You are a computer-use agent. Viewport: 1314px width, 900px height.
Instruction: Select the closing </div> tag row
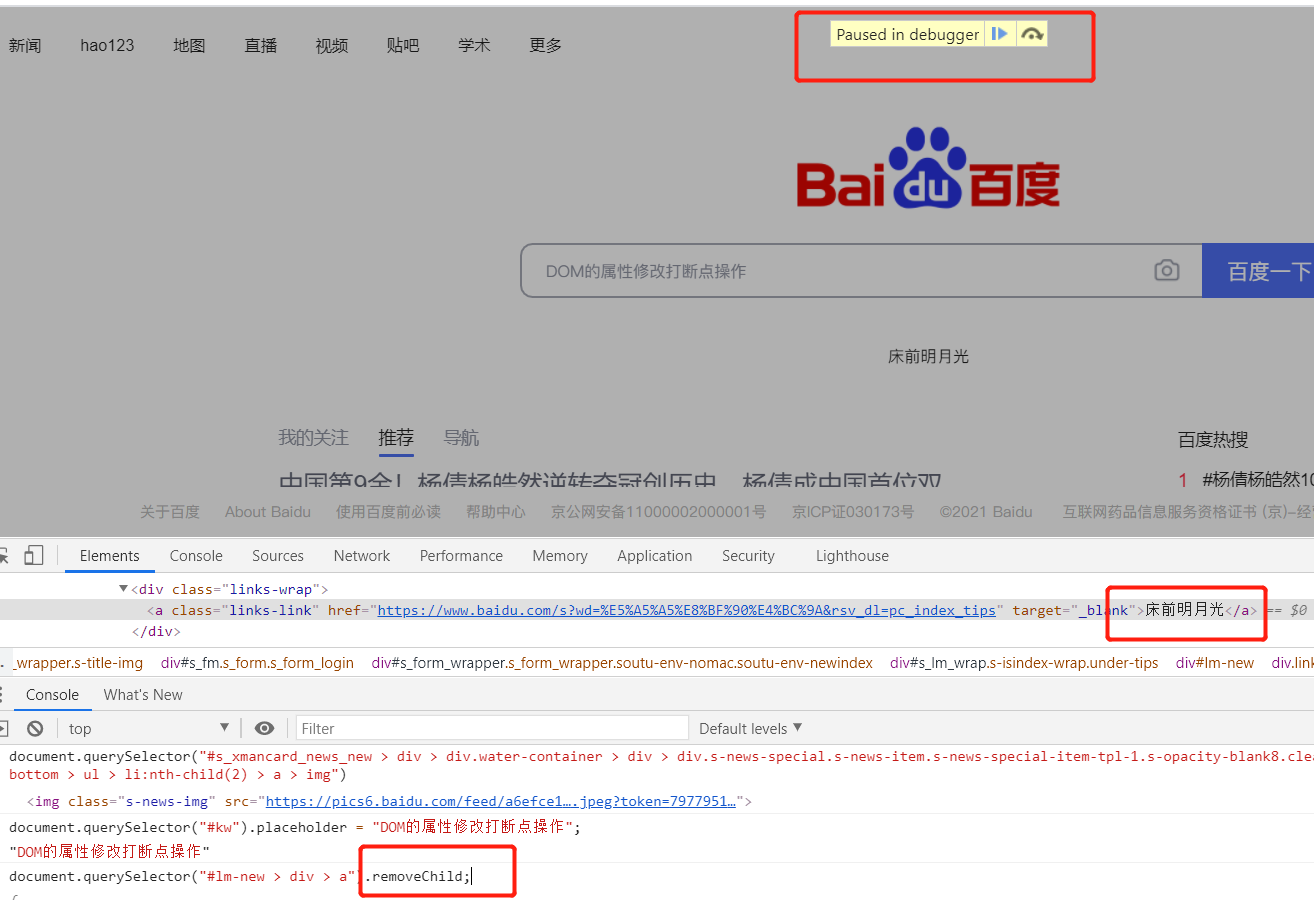[155, 631]
